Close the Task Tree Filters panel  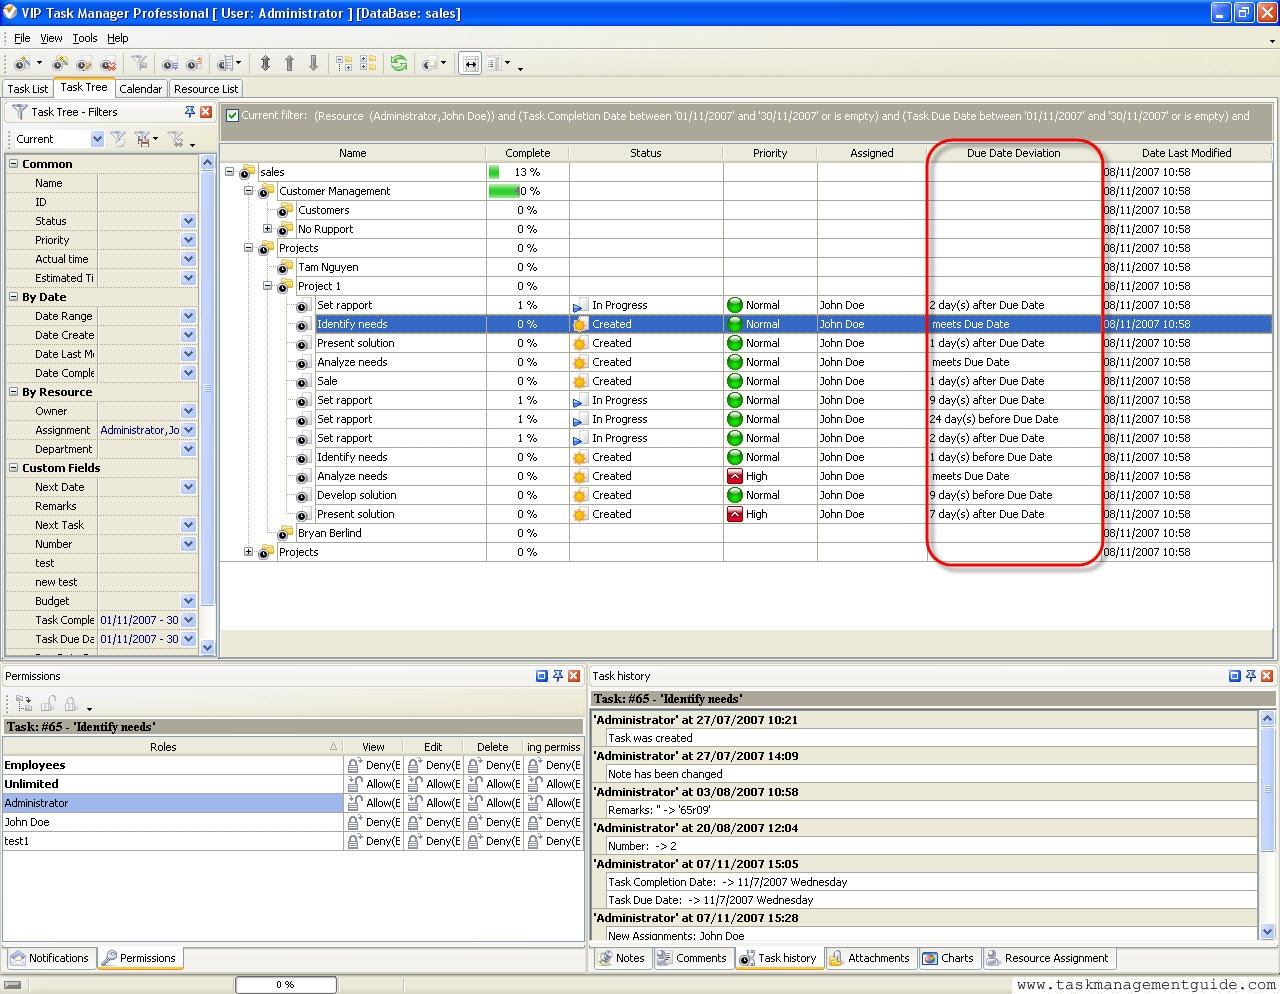point(206,112)
